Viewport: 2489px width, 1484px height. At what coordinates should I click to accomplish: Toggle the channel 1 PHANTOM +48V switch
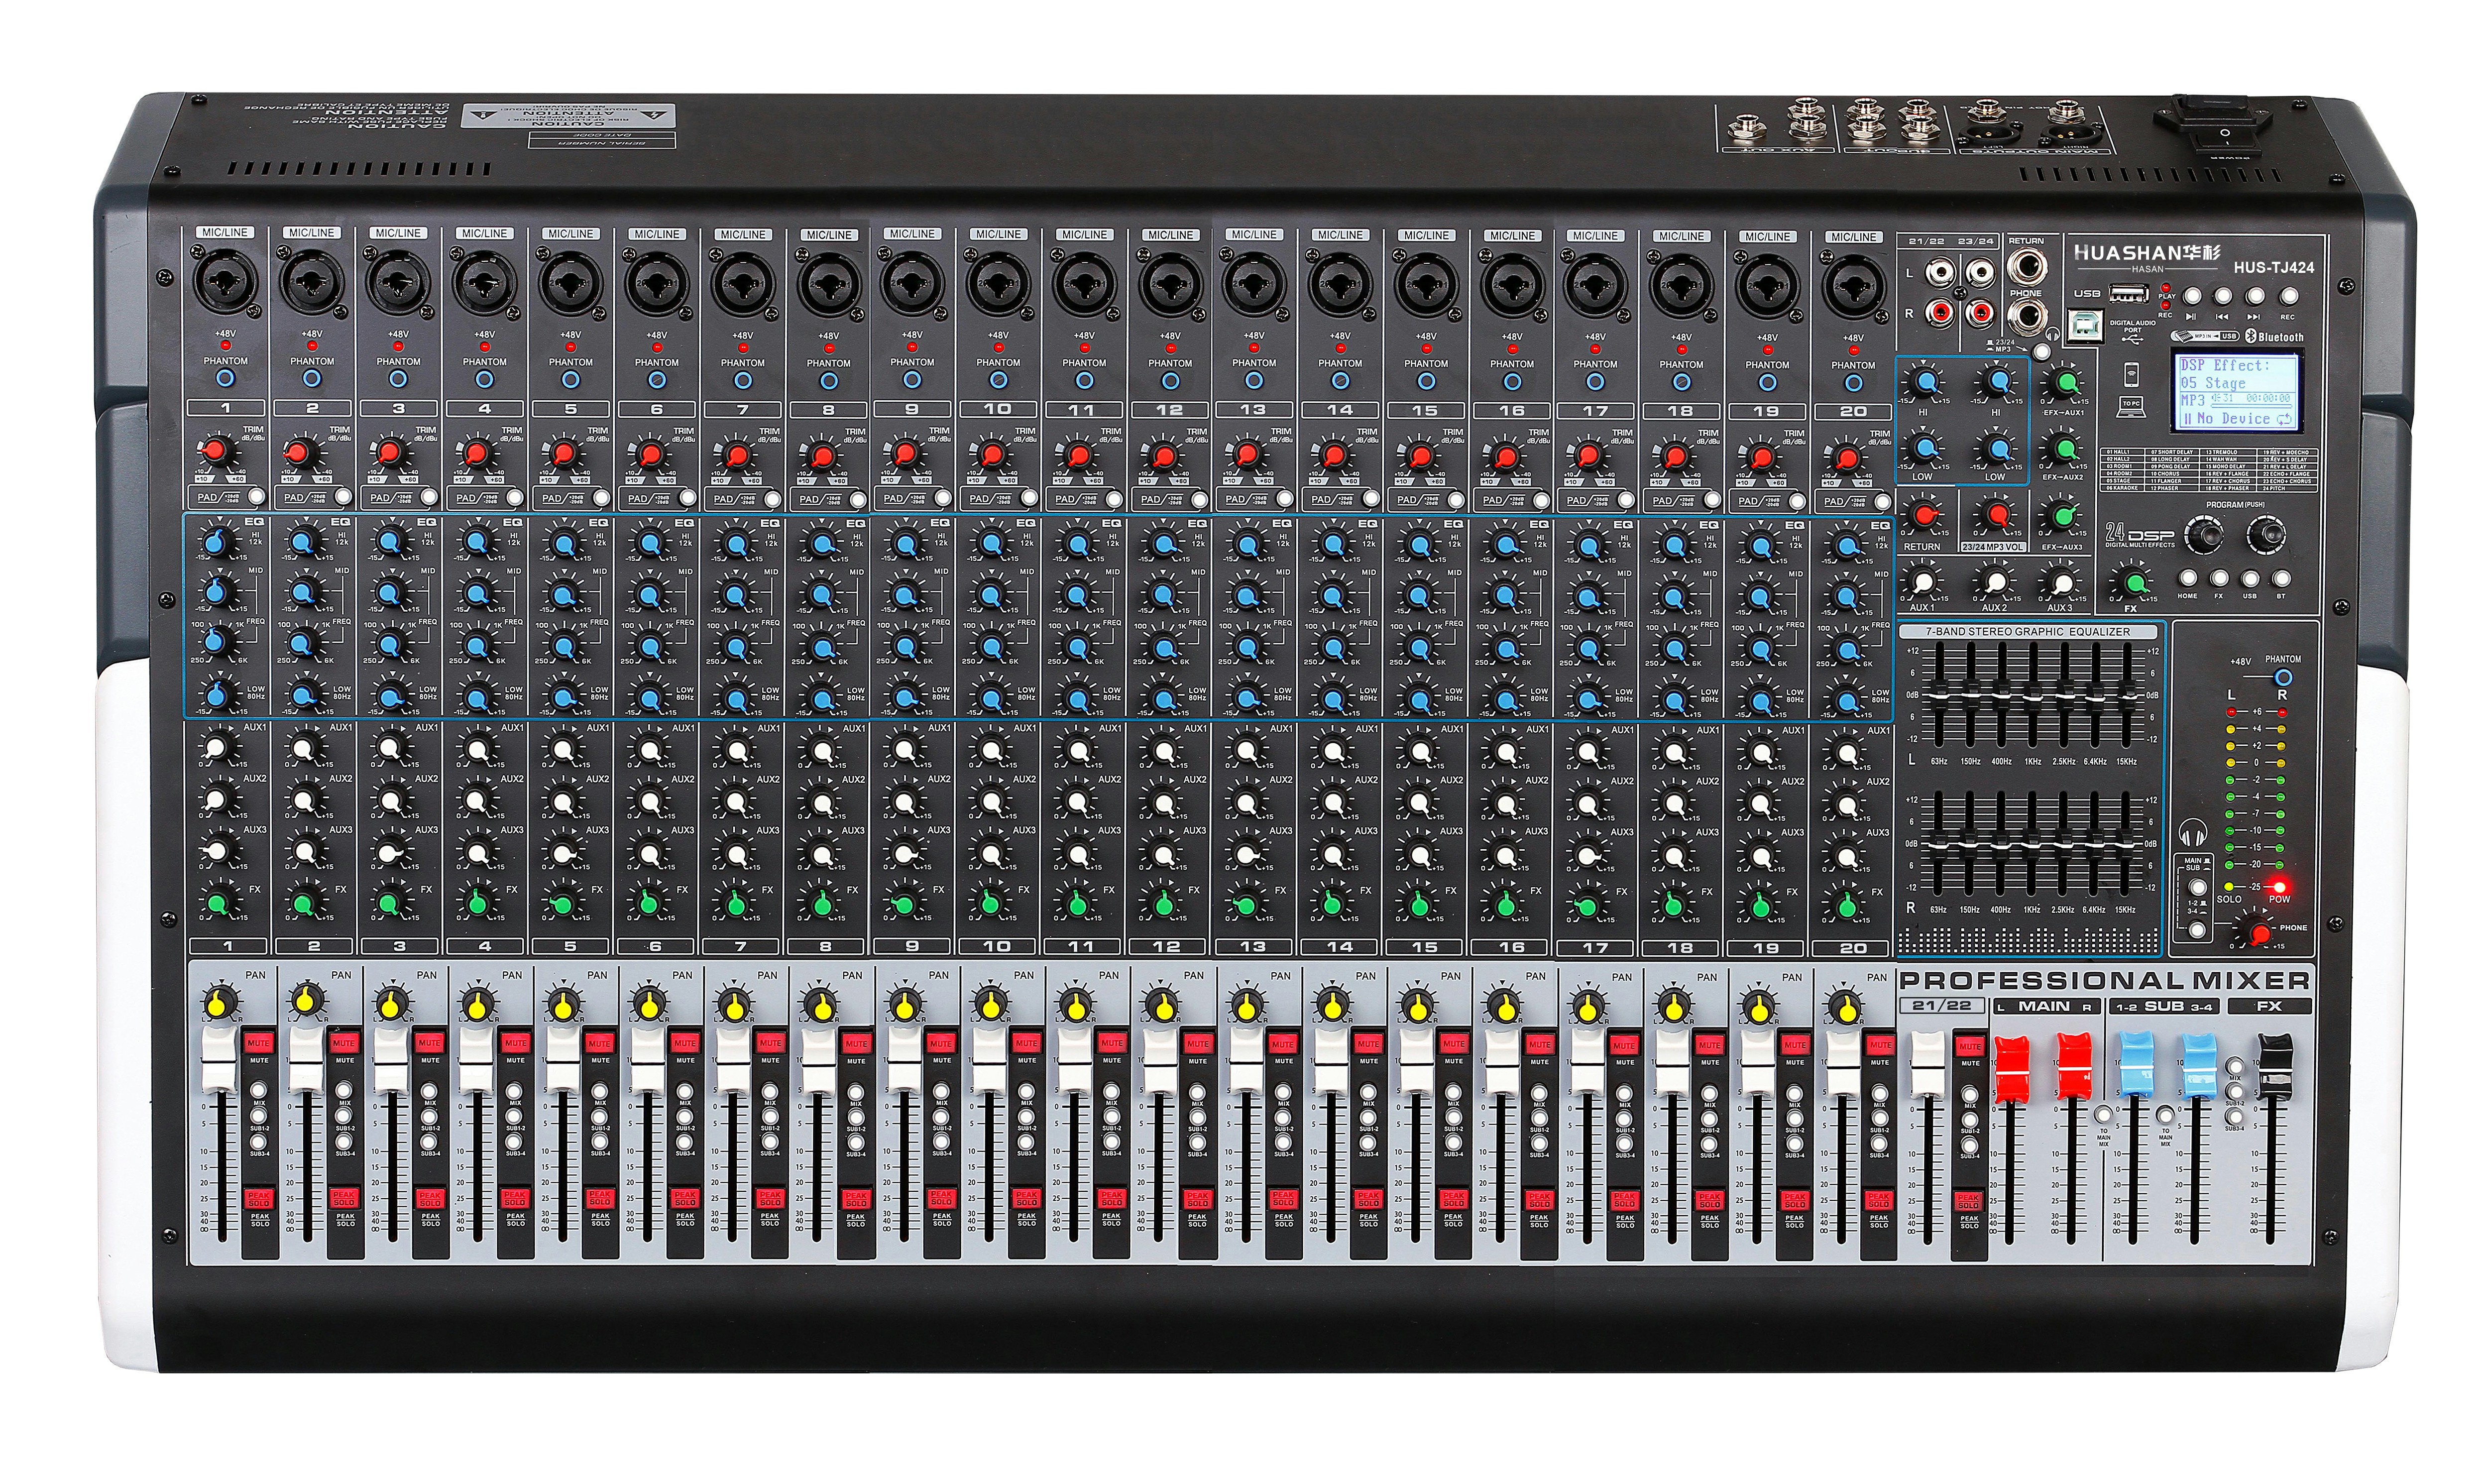coord(225,379)
